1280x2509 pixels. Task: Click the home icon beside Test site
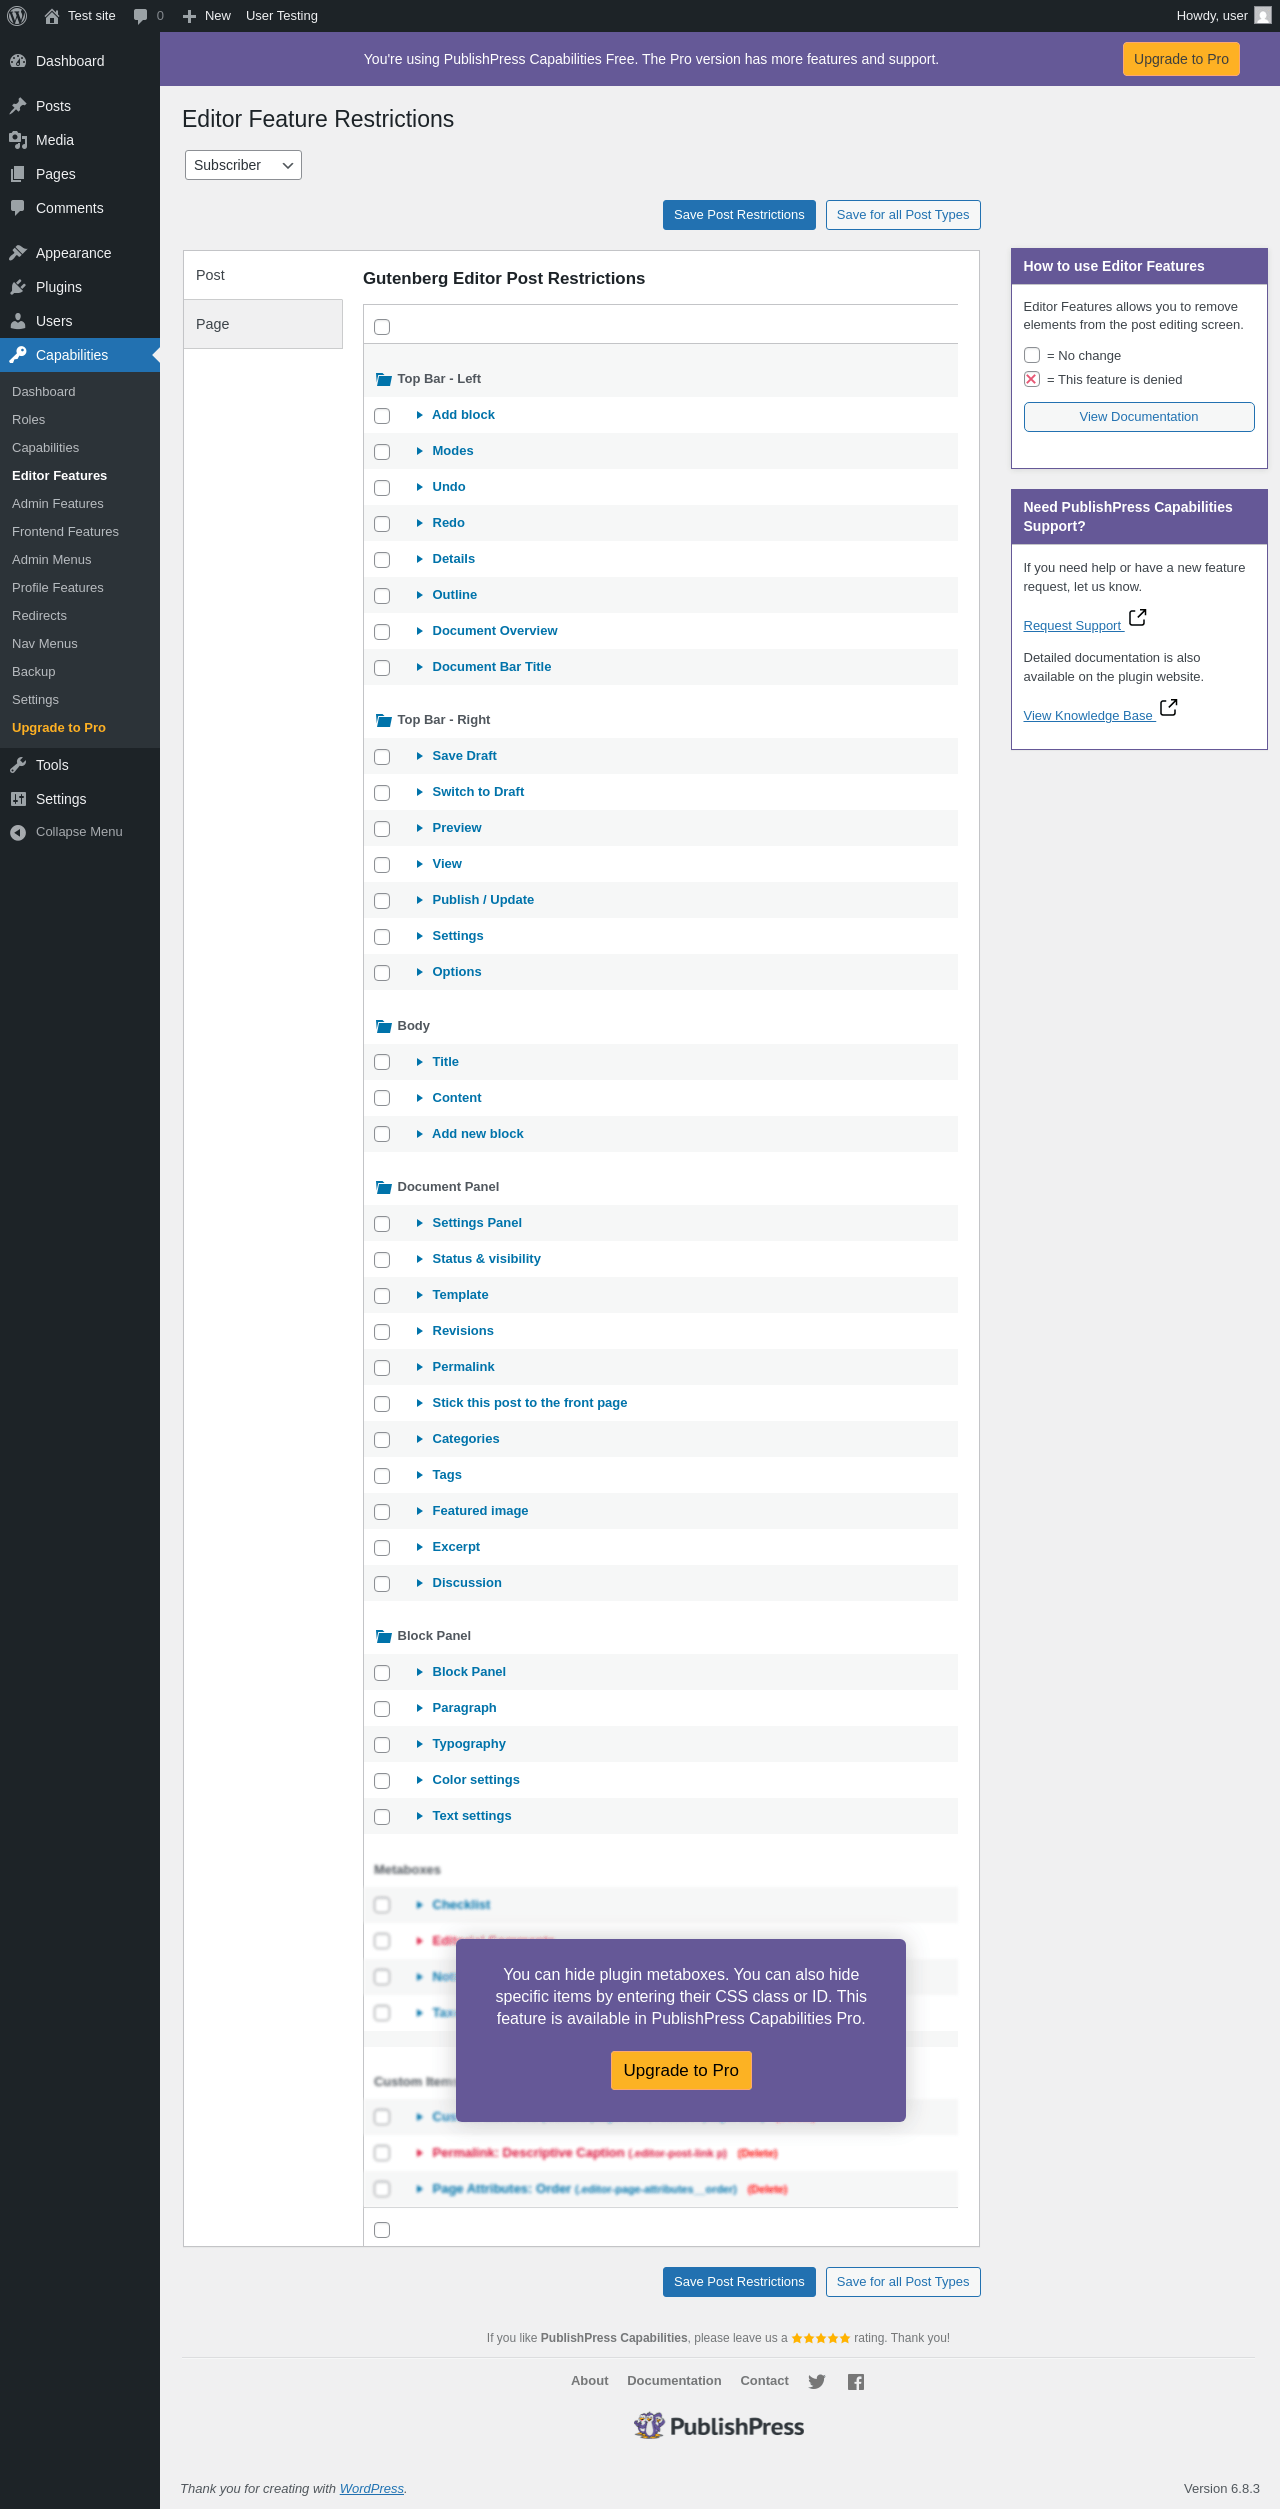coord(52,16)
